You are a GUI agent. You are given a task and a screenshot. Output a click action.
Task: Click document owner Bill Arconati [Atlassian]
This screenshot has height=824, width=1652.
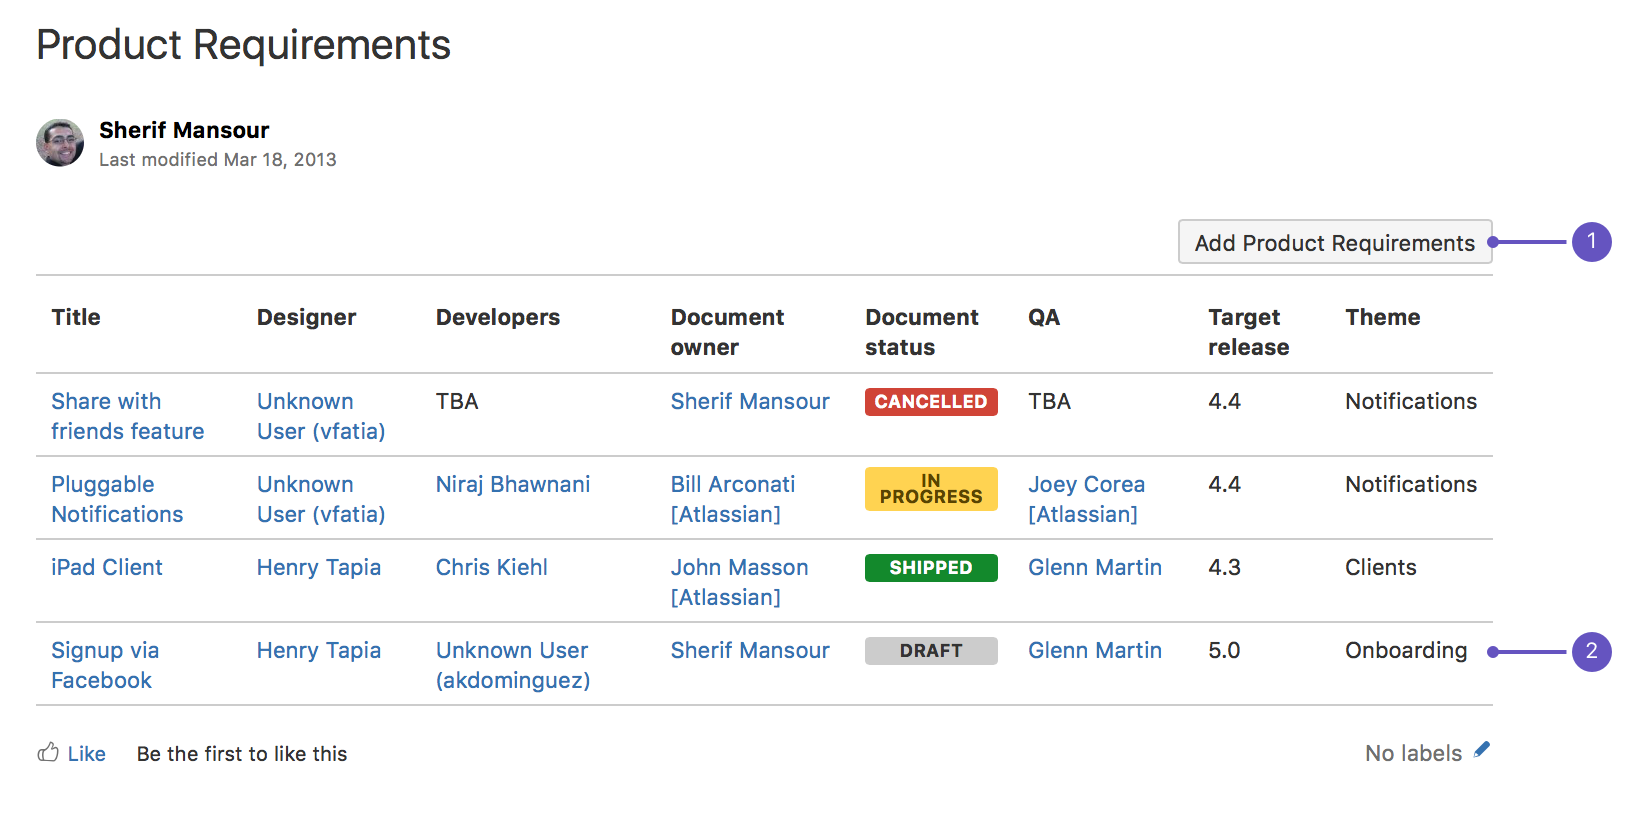[x=733, y=499]
